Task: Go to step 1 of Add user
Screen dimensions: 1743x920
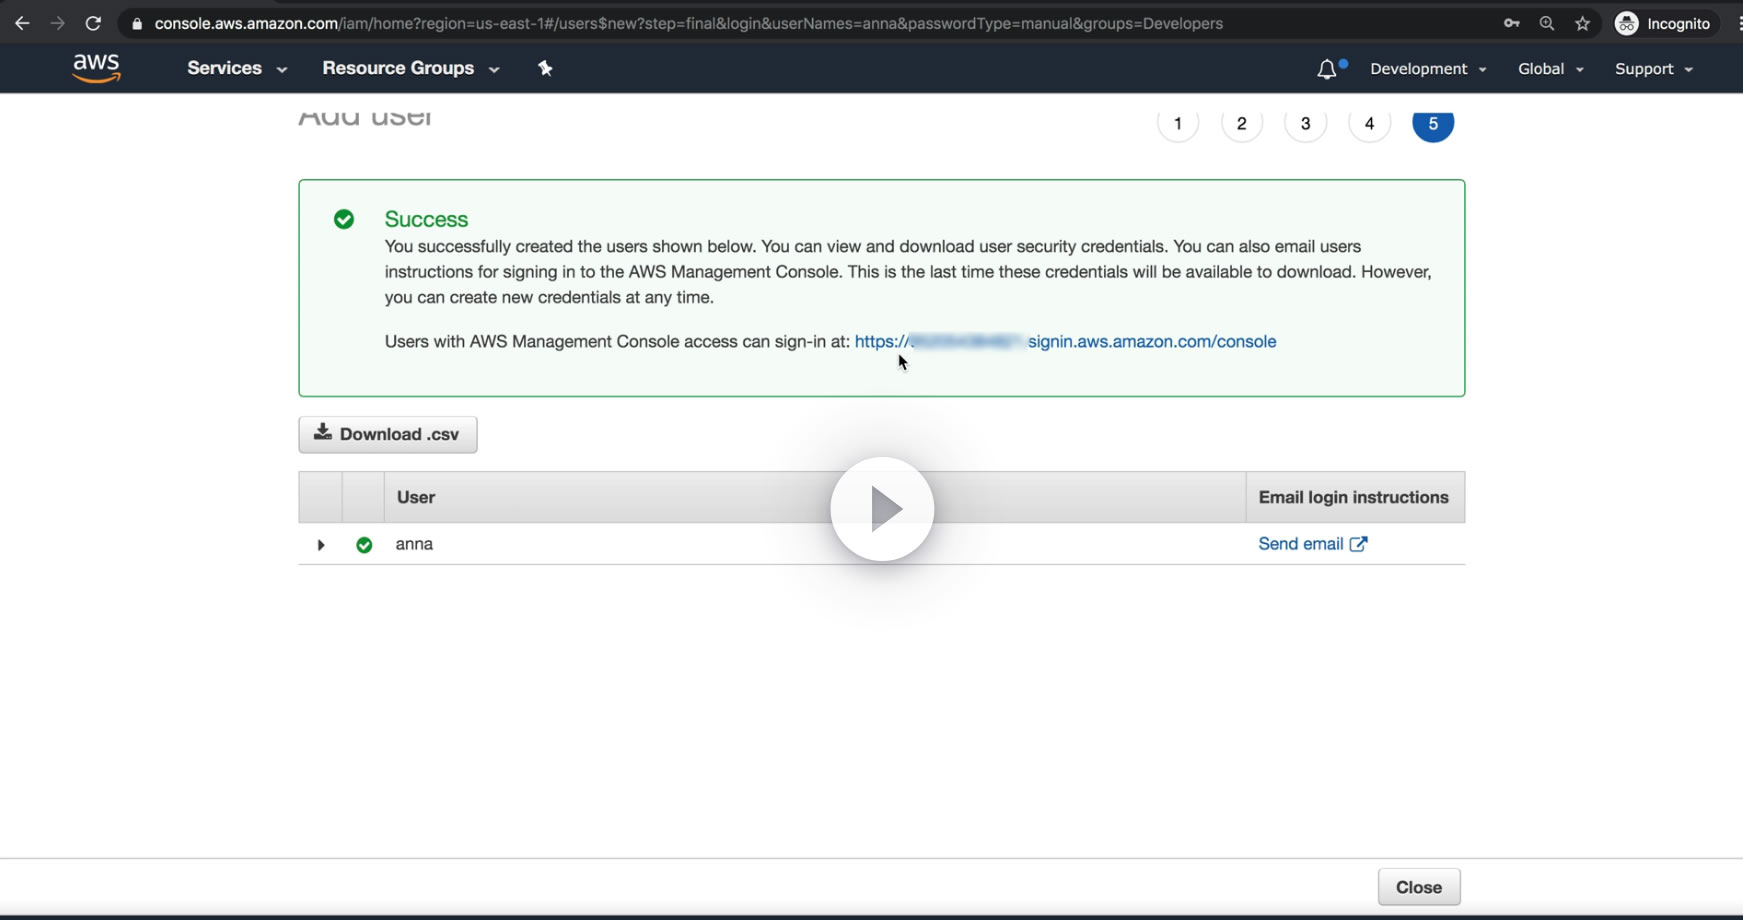Action: coord(1178,123)
